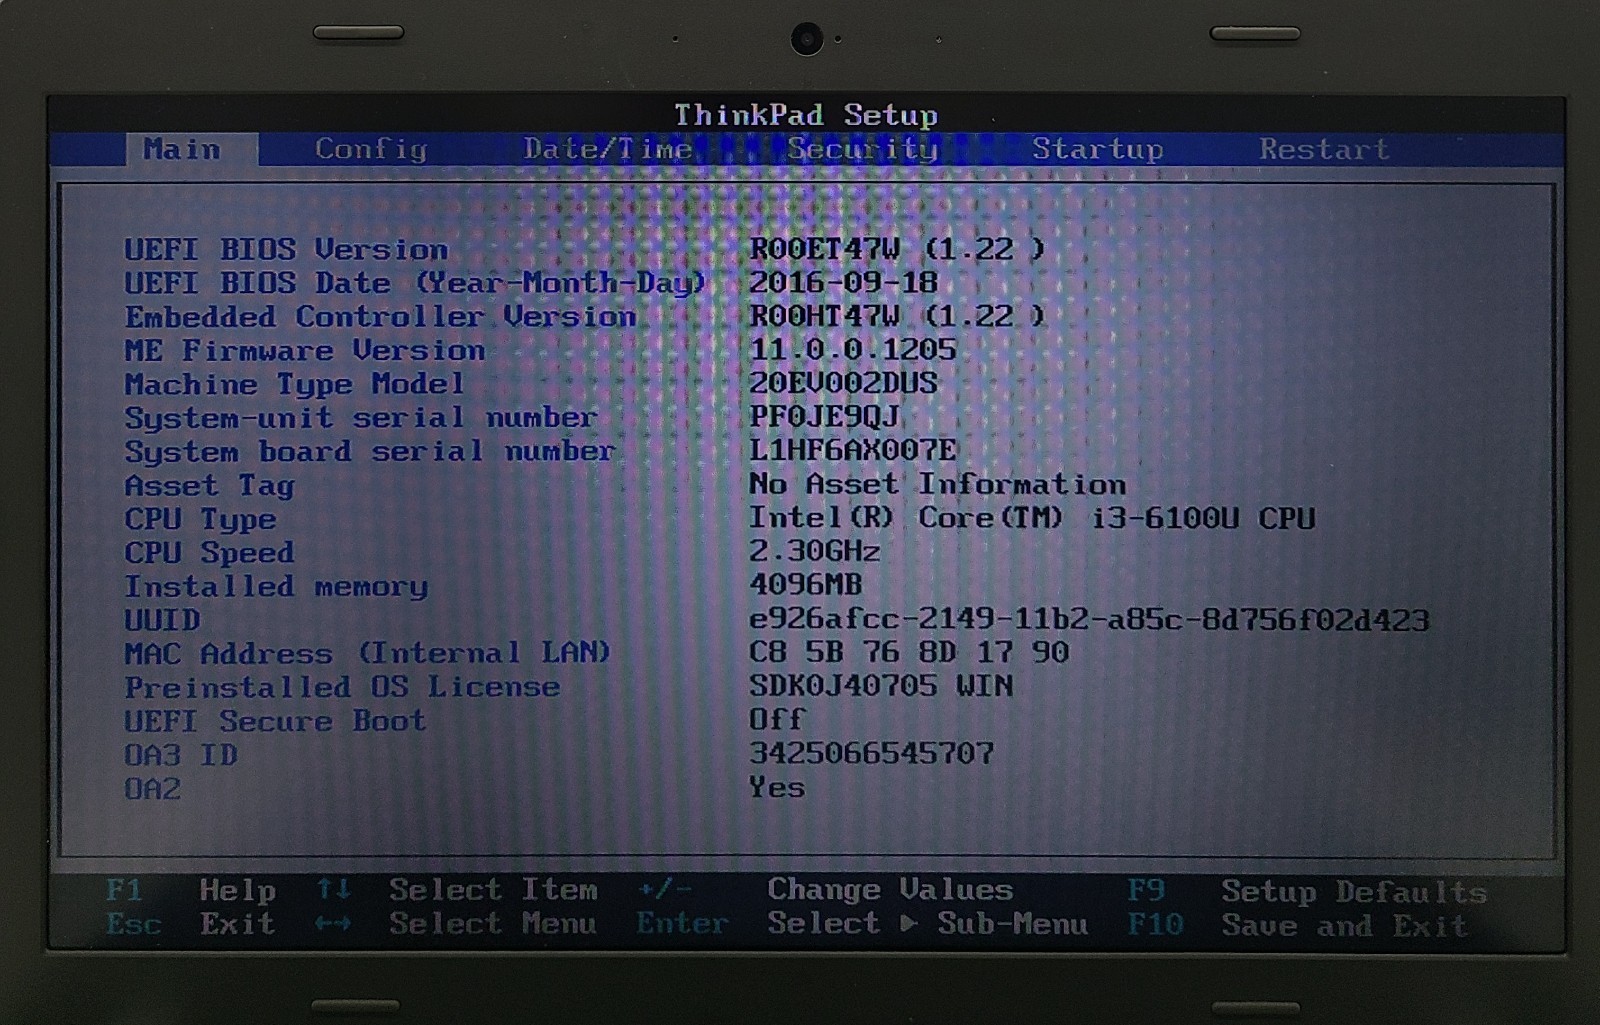Select UEFI BIOS Date label
The image size is (1600, 1025).
tap(415, 283)
